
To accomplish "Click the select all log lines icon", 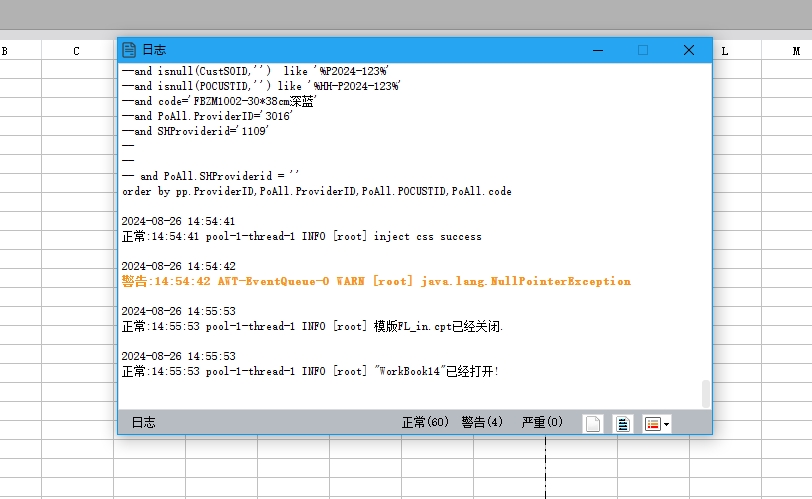I will tap(622, 423).
